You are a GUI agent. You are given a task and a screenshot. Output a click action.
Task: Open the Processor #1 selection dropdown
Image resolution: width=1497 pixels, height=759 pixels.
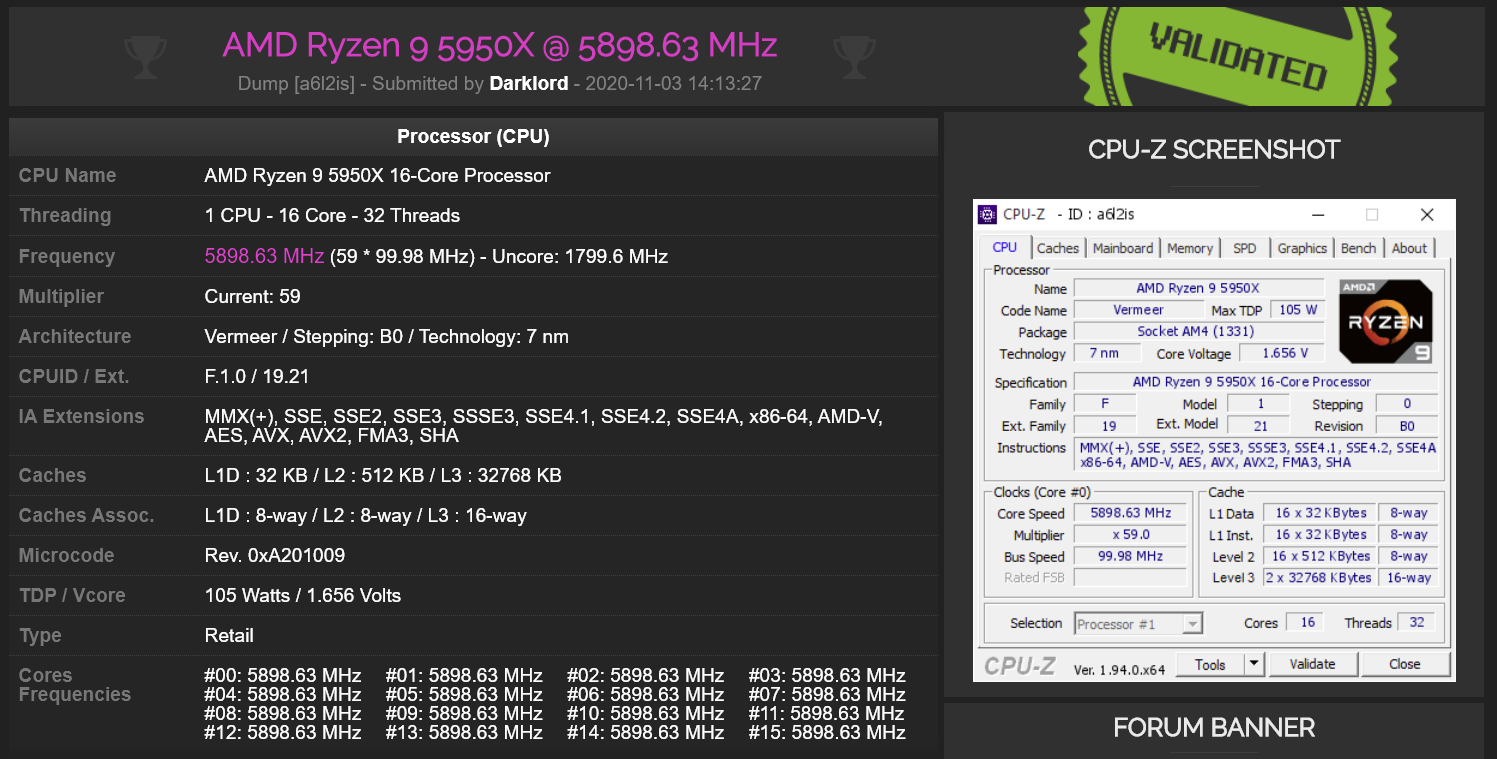(1138, 624)
